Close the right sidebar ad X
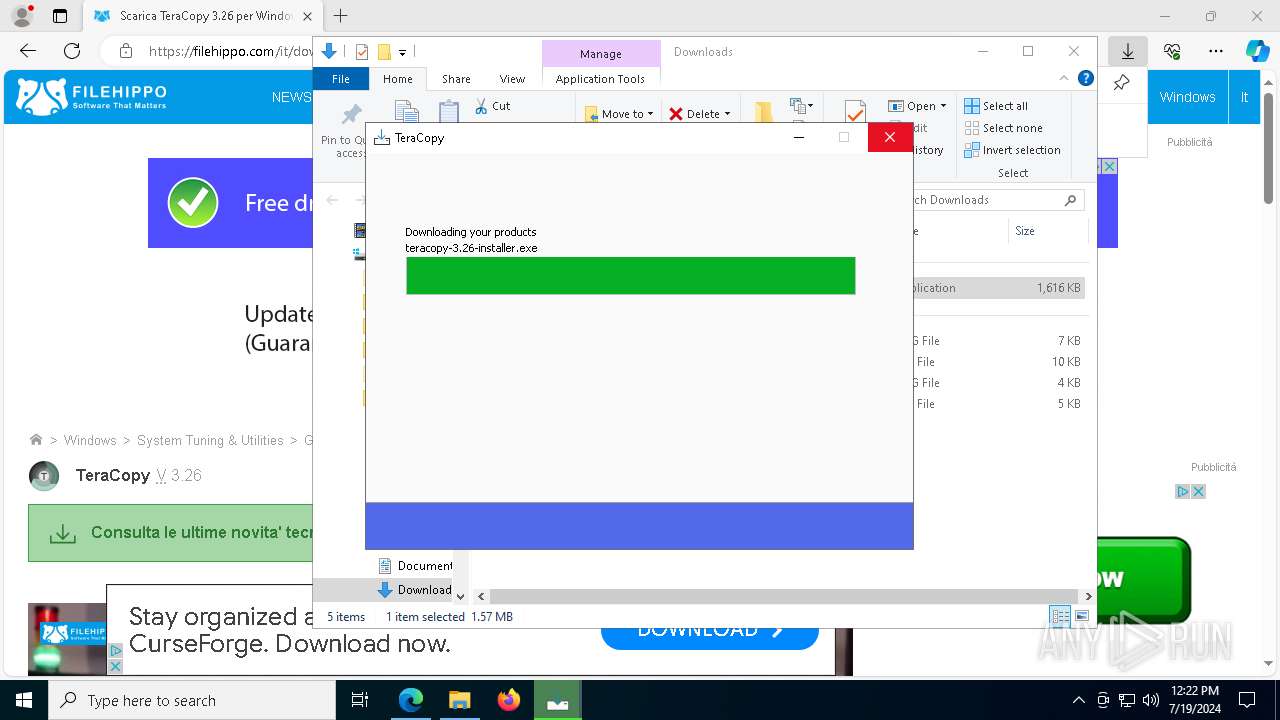This screenshot has width=1280, height=720. click(x=1198, y=491)
